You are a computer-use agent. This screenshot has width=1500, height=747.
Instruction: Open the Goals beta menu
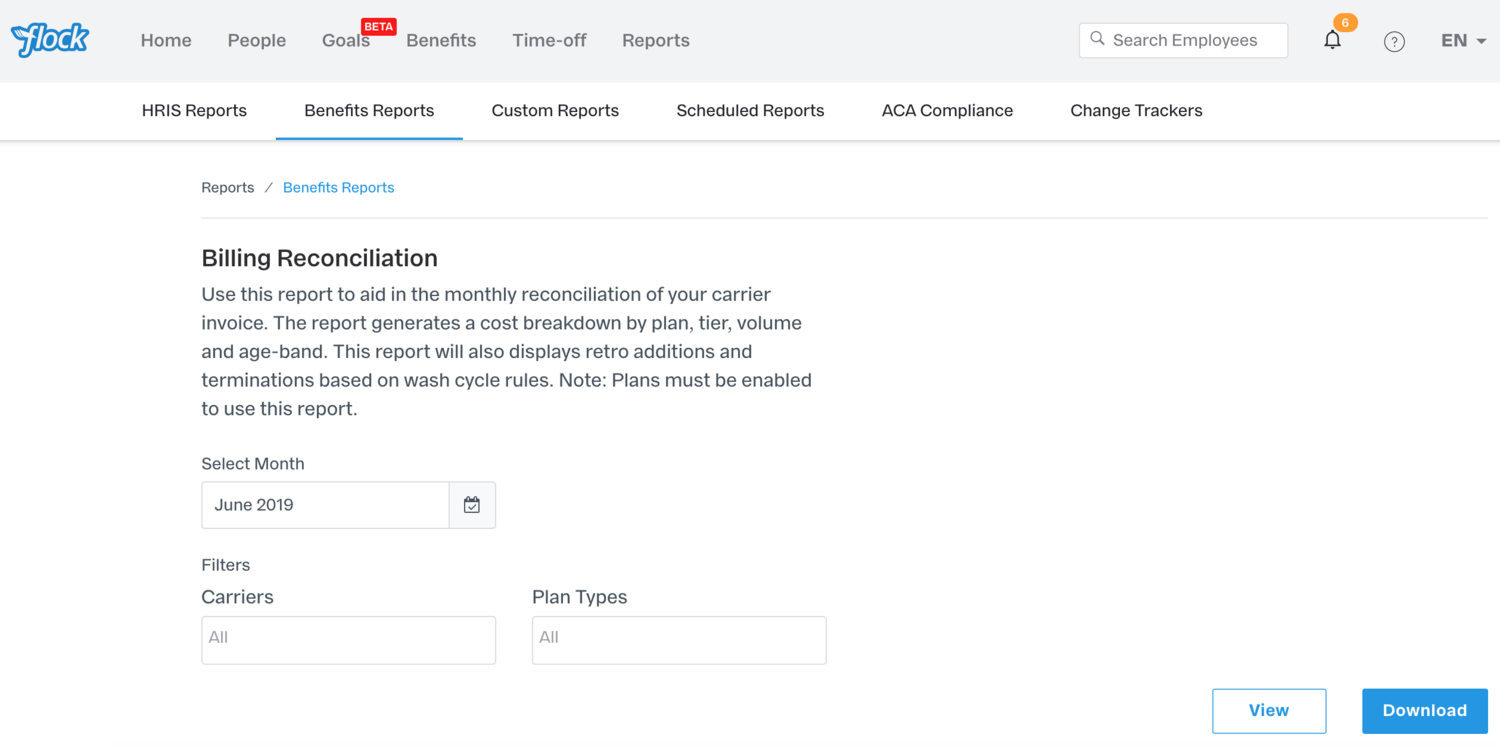(x=346, y=41)
